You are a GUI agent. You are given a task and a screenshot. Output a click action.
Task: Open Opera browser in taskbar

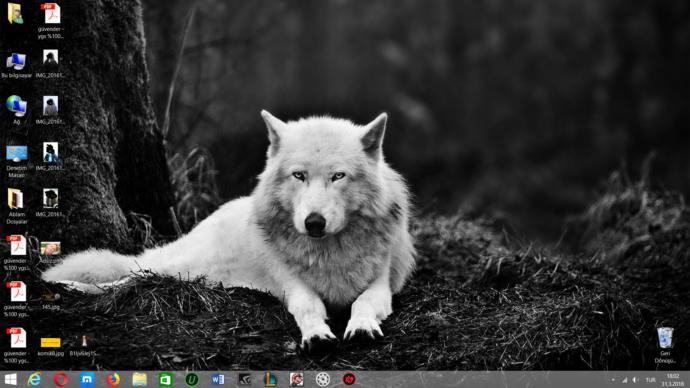click(x=61, y=379)
